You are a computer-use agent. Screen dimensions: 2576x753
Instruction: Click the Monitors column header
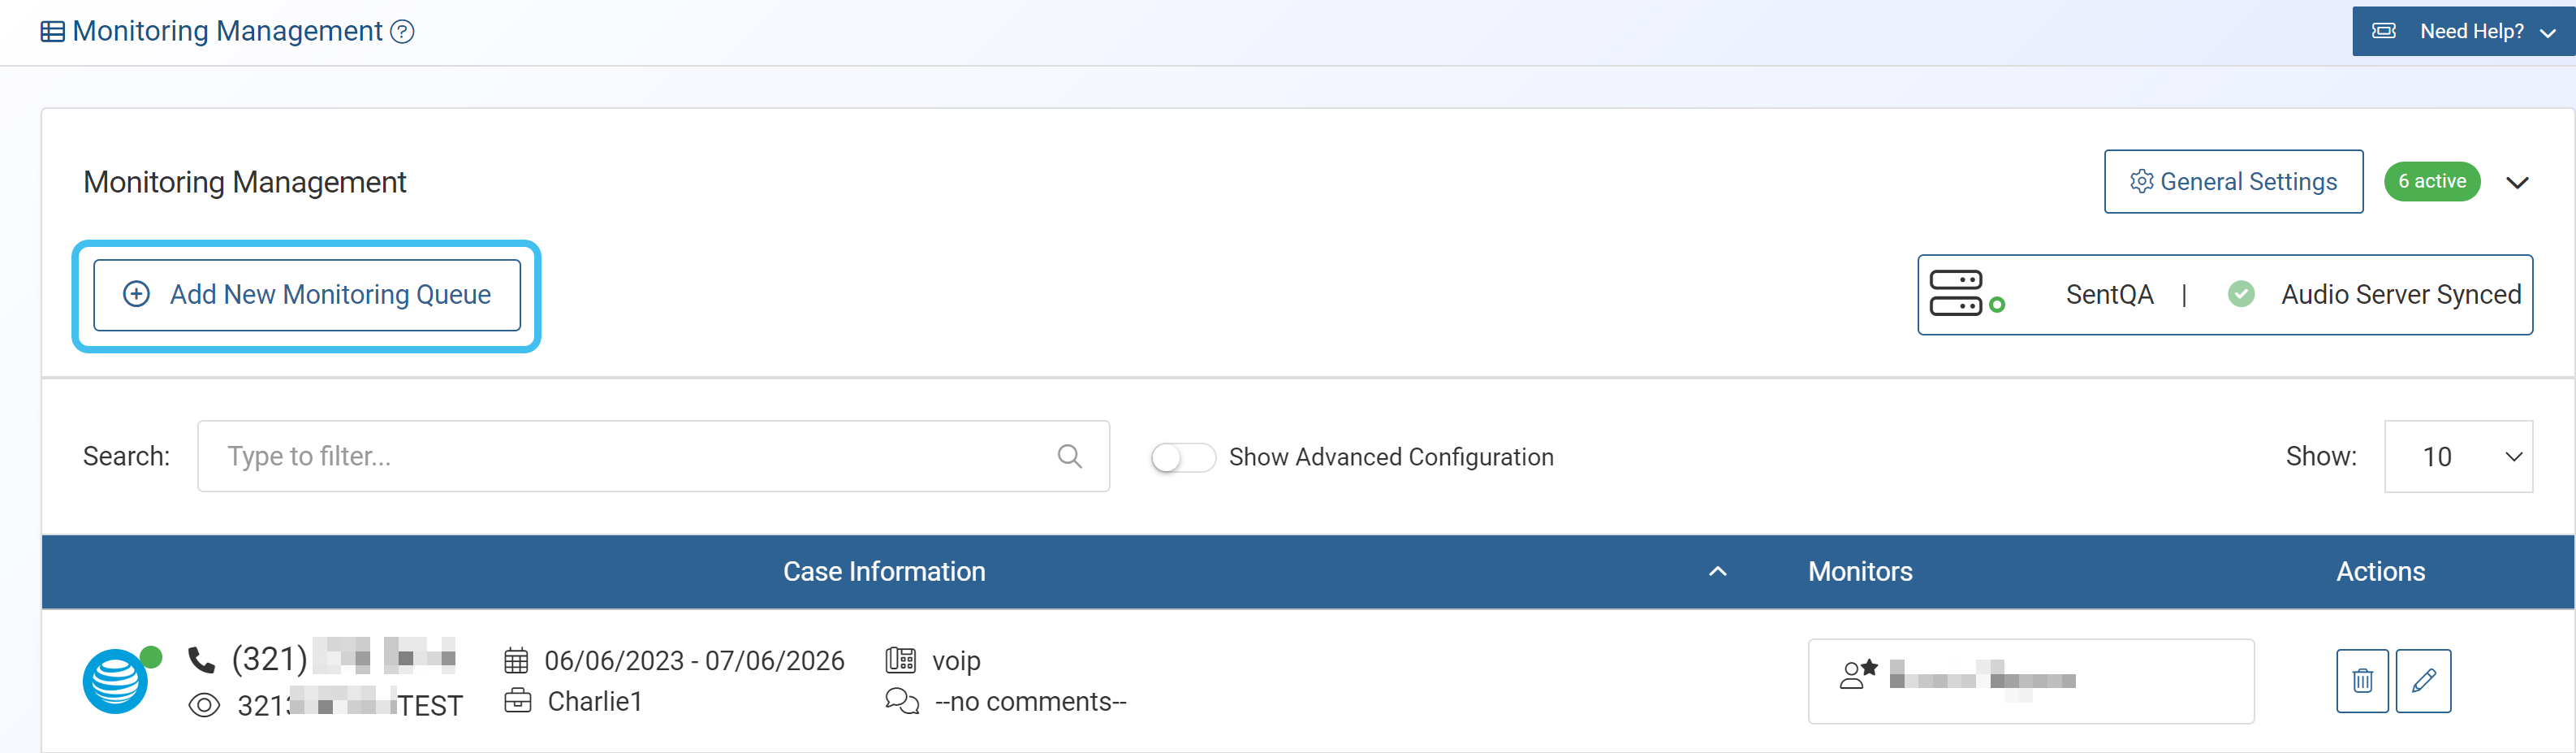click(x=1859, y=571)
